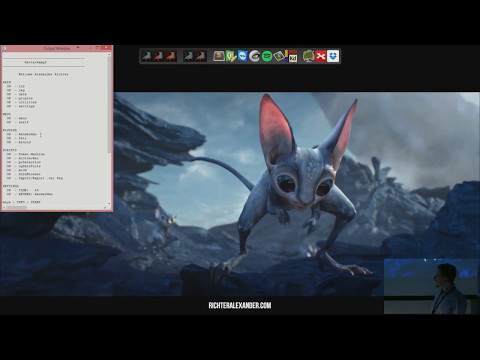
Task: Click the Output Window scroll down arrow
Action: click(x=109, y=203)
